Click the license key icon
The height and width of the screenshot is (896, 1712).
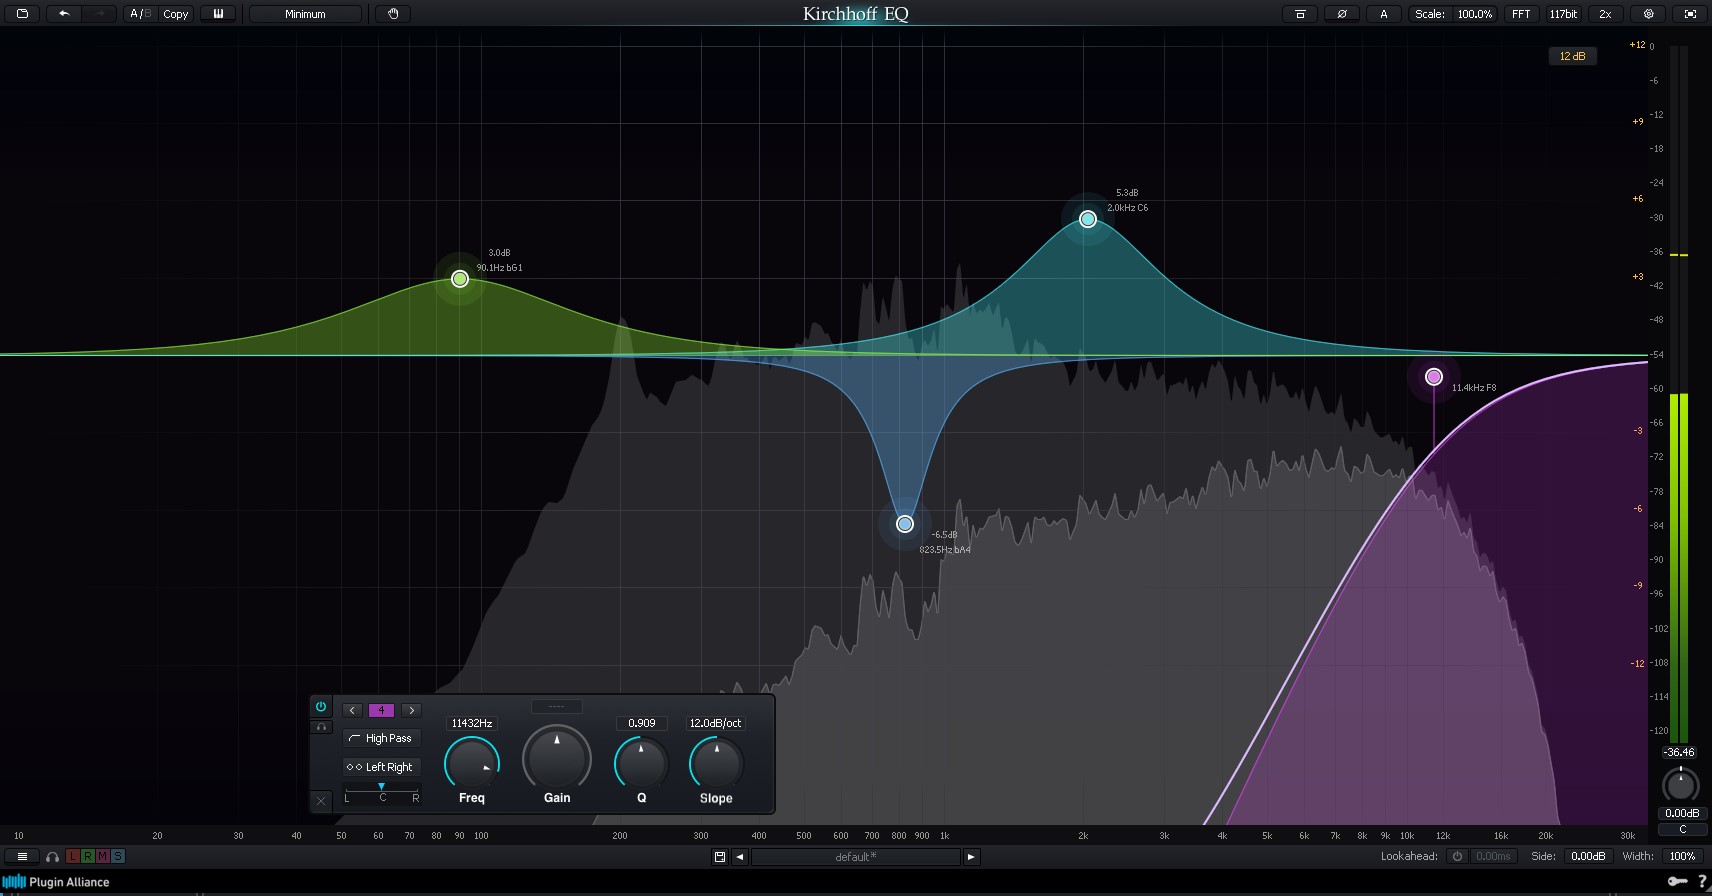click(x=1677, y=882)
